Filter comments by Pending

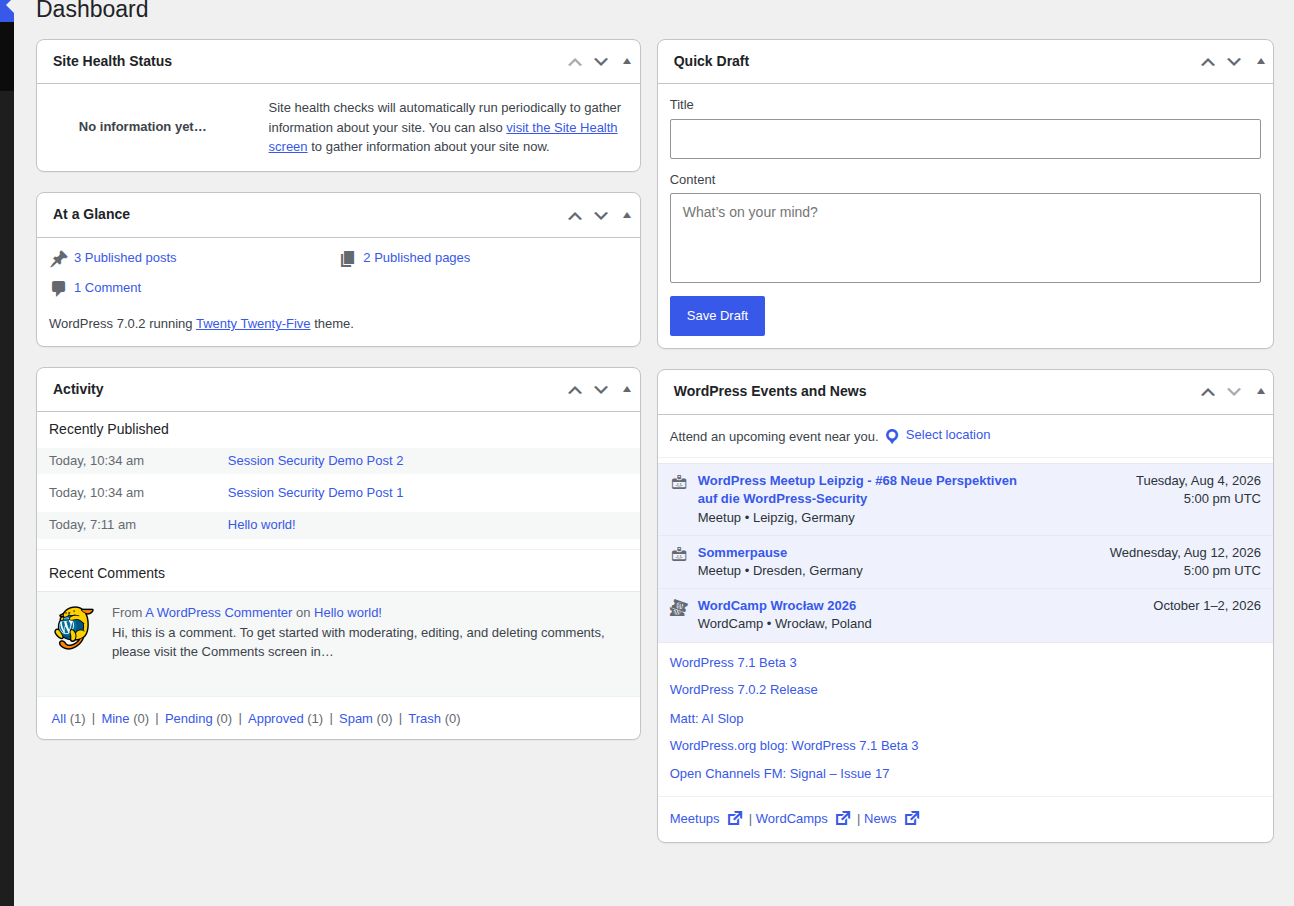click(189, 718)
